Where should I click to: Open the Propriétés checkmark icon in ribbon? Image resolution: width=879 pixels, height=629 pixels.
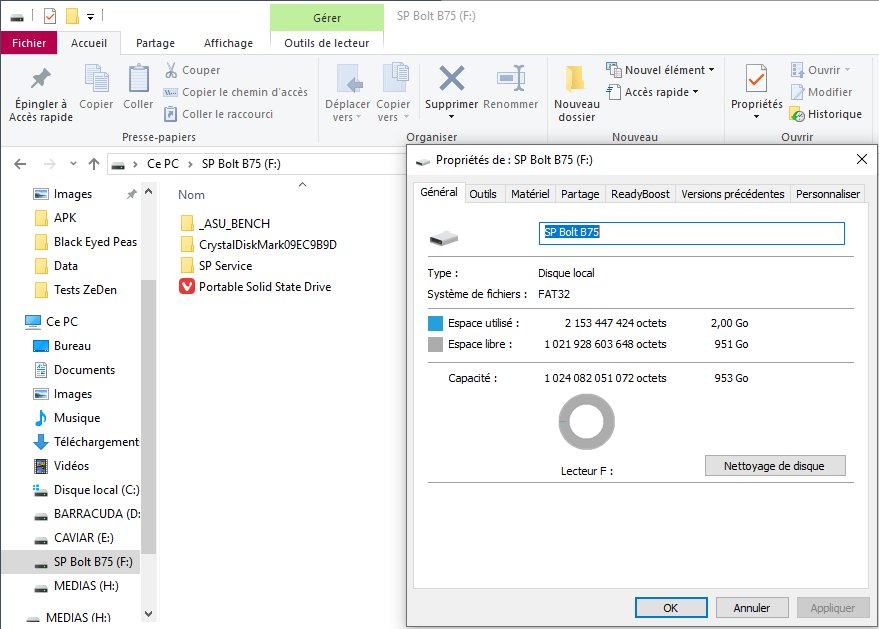(x=756, y=79)
